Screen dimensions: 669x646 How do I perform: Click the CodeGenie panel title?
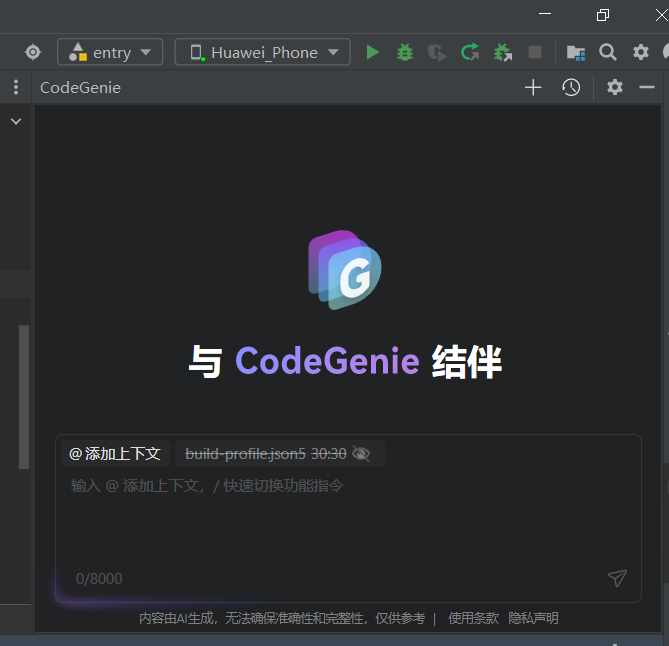click(80, 87)
